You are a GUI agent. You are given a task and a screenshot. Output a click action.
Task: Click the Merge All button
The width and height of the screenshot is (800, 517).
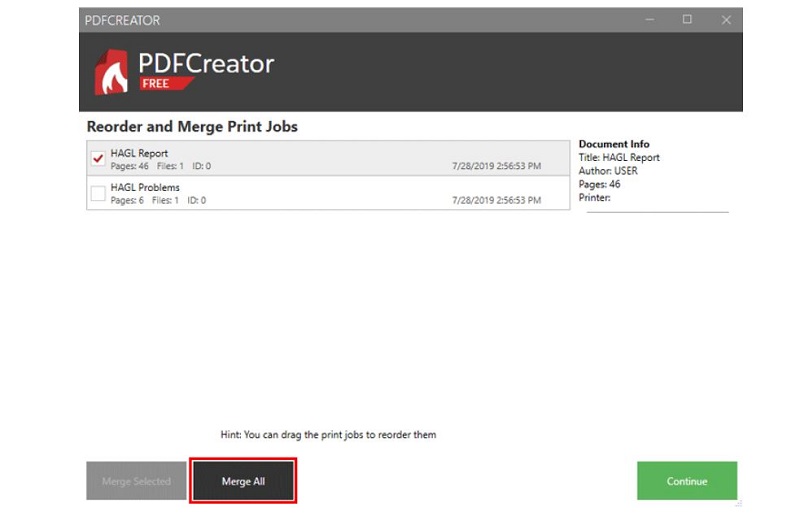[243, 481]
